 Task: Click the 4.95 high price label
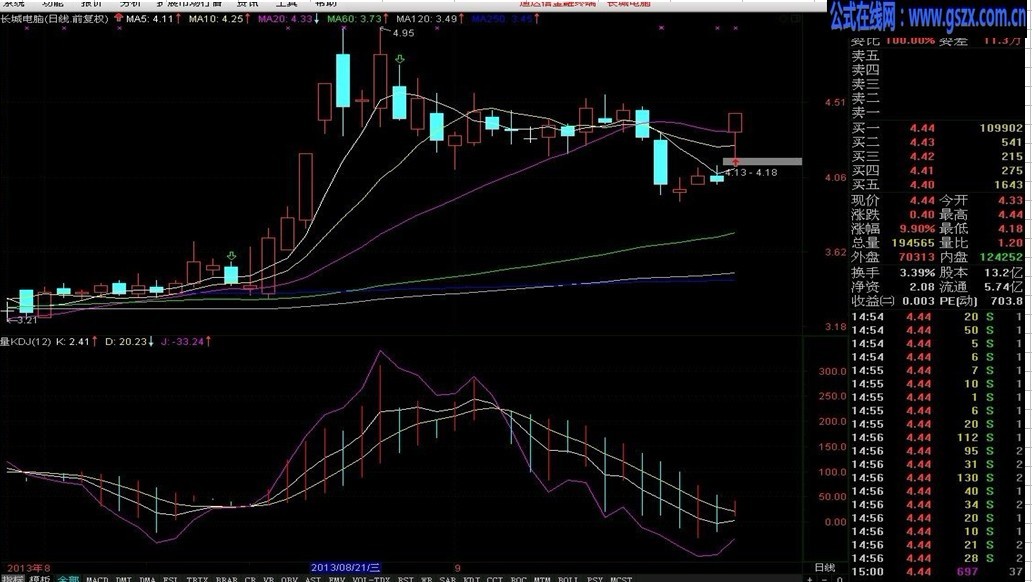403,33
